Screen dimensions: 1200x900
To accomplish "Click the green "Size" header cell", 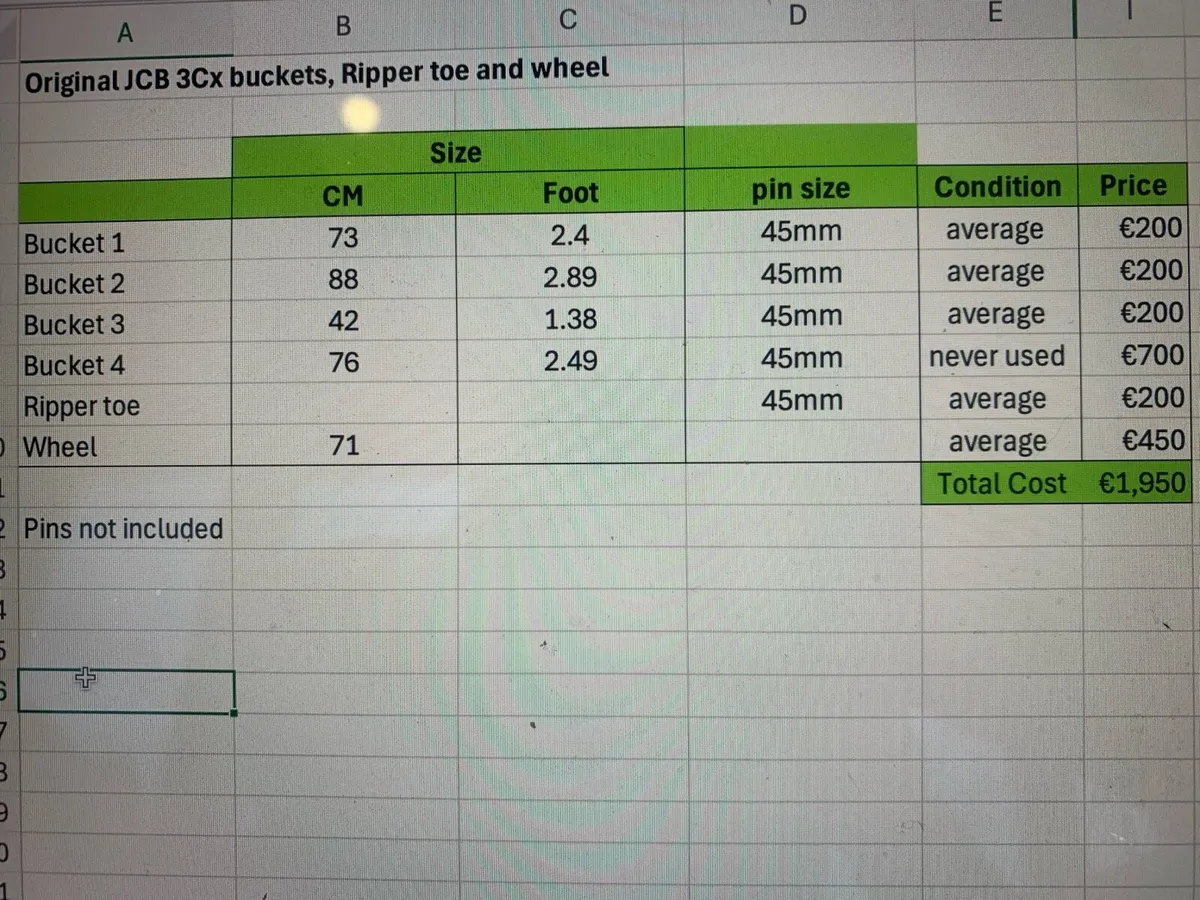I will point(456,153).
